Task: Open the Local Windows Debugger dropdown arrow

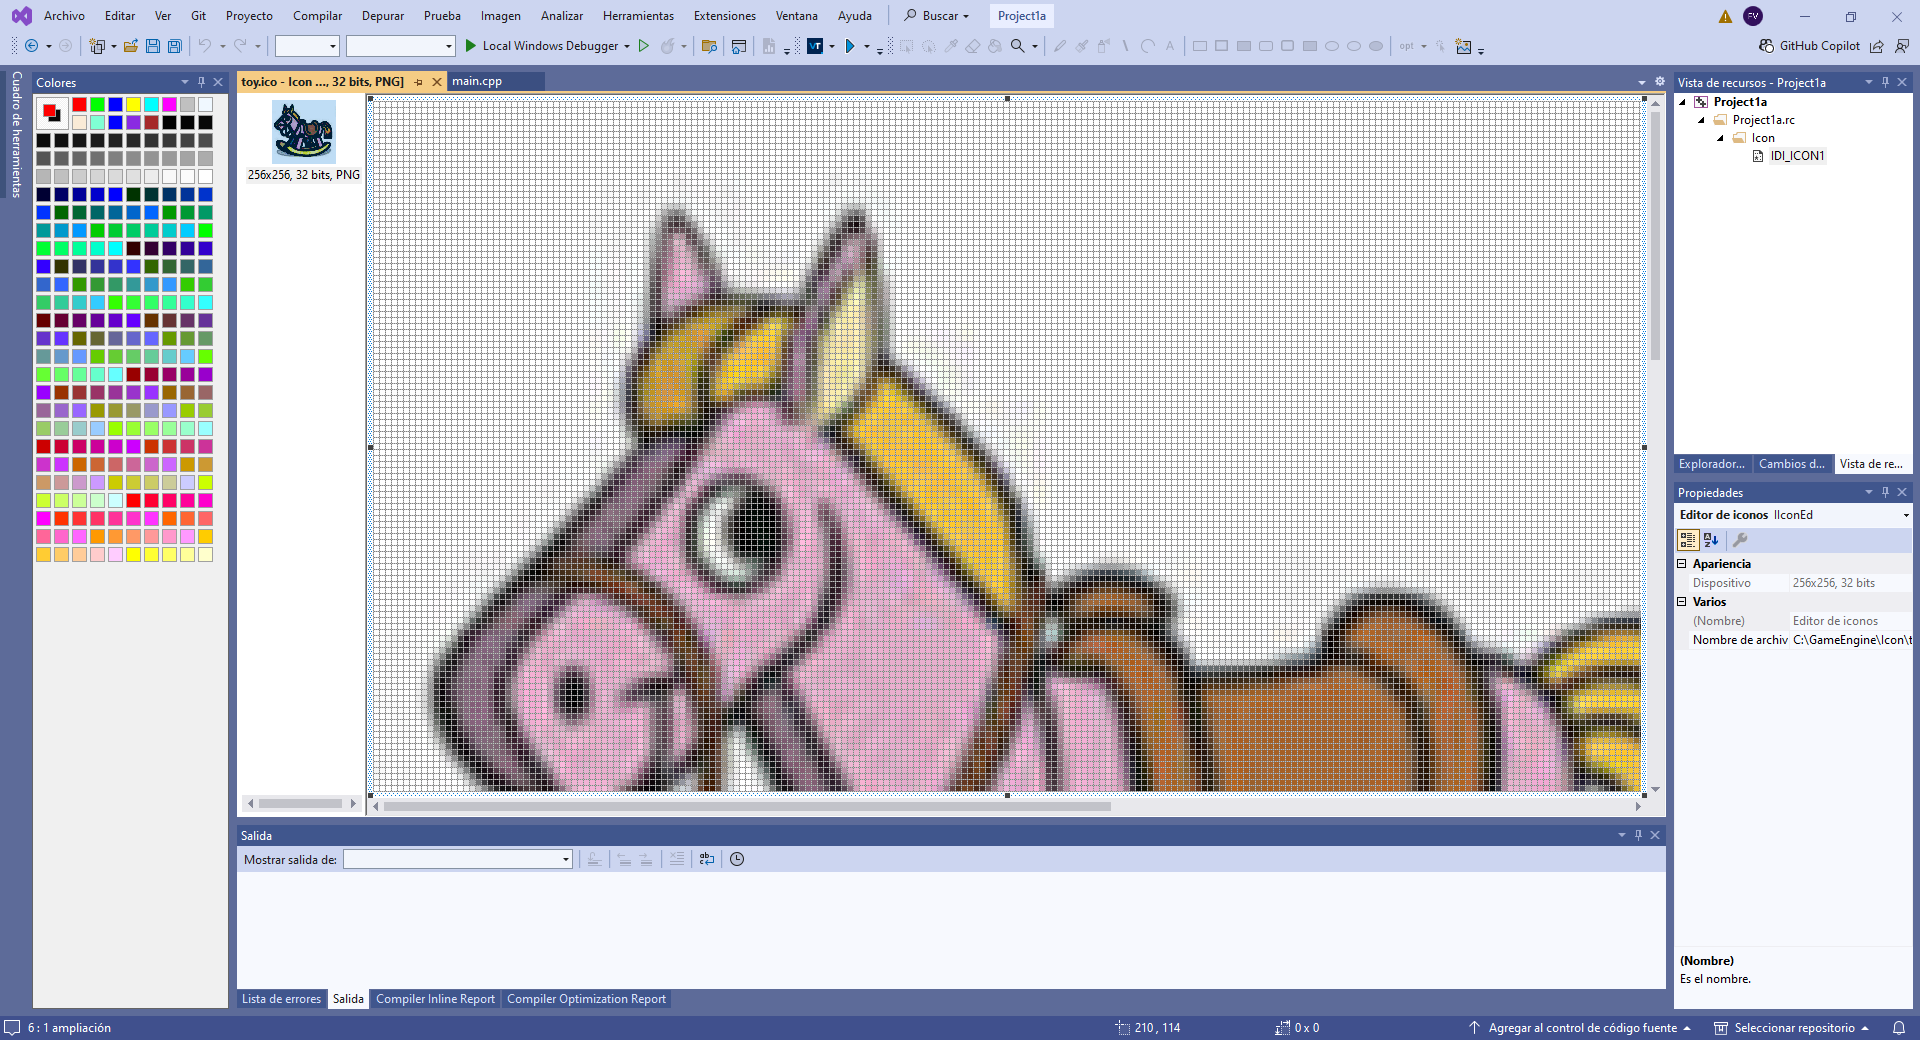Action: (x=627, y=46)
